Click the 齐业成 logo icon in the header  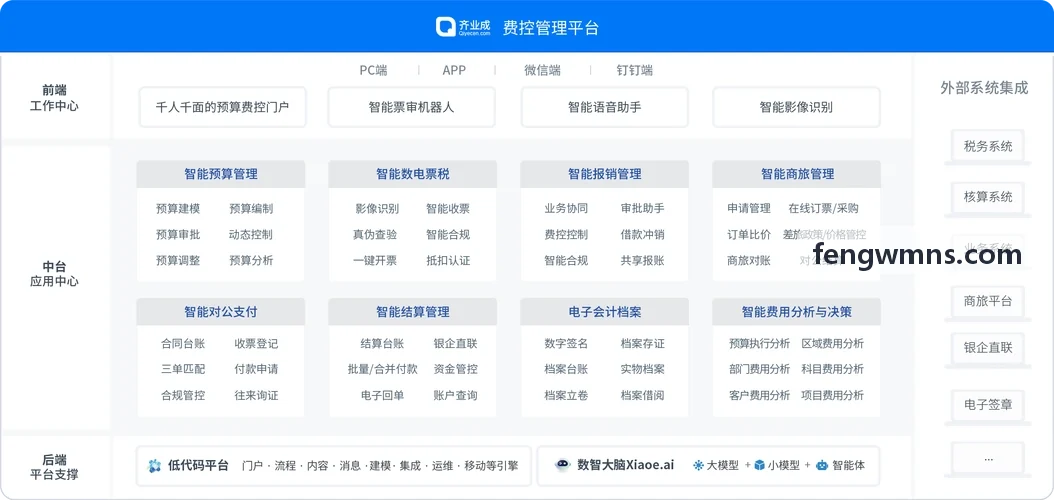click(x=446, y=27)
